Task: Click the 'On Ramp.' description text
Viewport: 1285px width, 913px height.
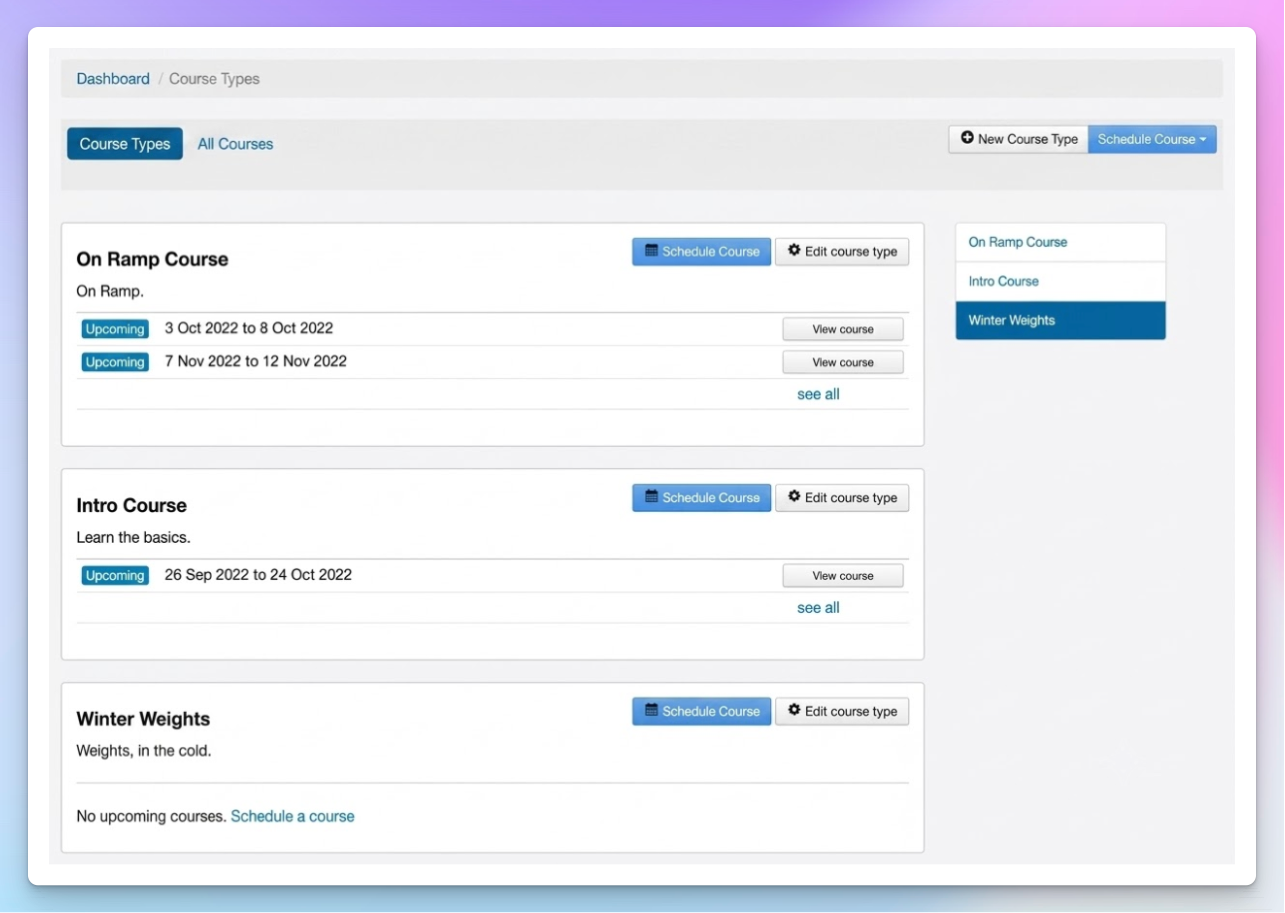Action: click(110, 291)
